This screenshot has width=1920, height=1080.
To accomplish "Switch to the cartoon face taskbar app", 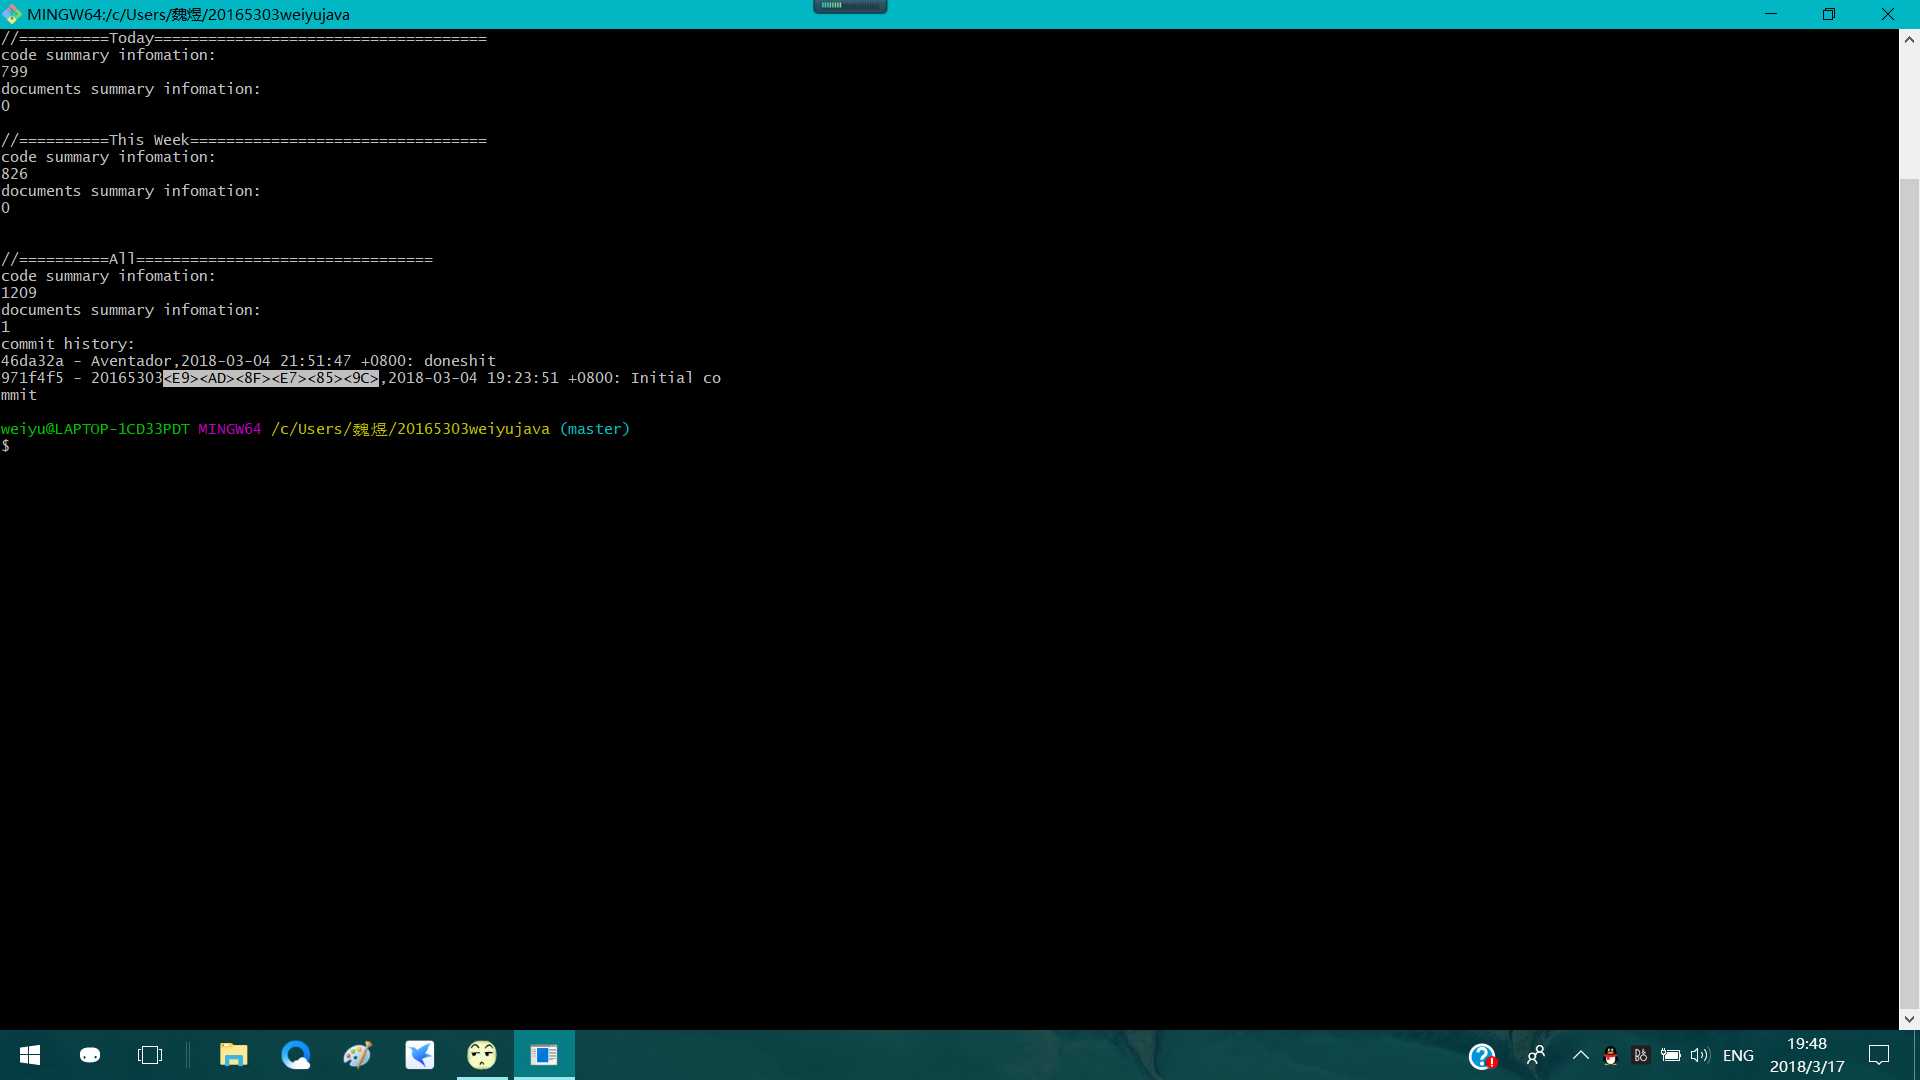I will pos(482,1055).
